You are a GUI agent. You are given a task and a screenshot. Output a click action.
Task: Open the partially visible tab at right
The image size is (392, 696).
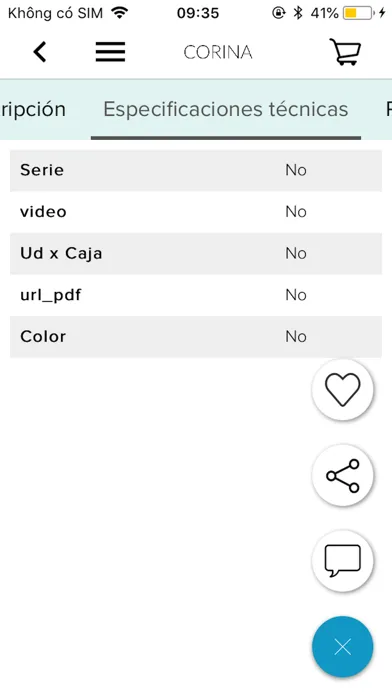coord(388,109)
